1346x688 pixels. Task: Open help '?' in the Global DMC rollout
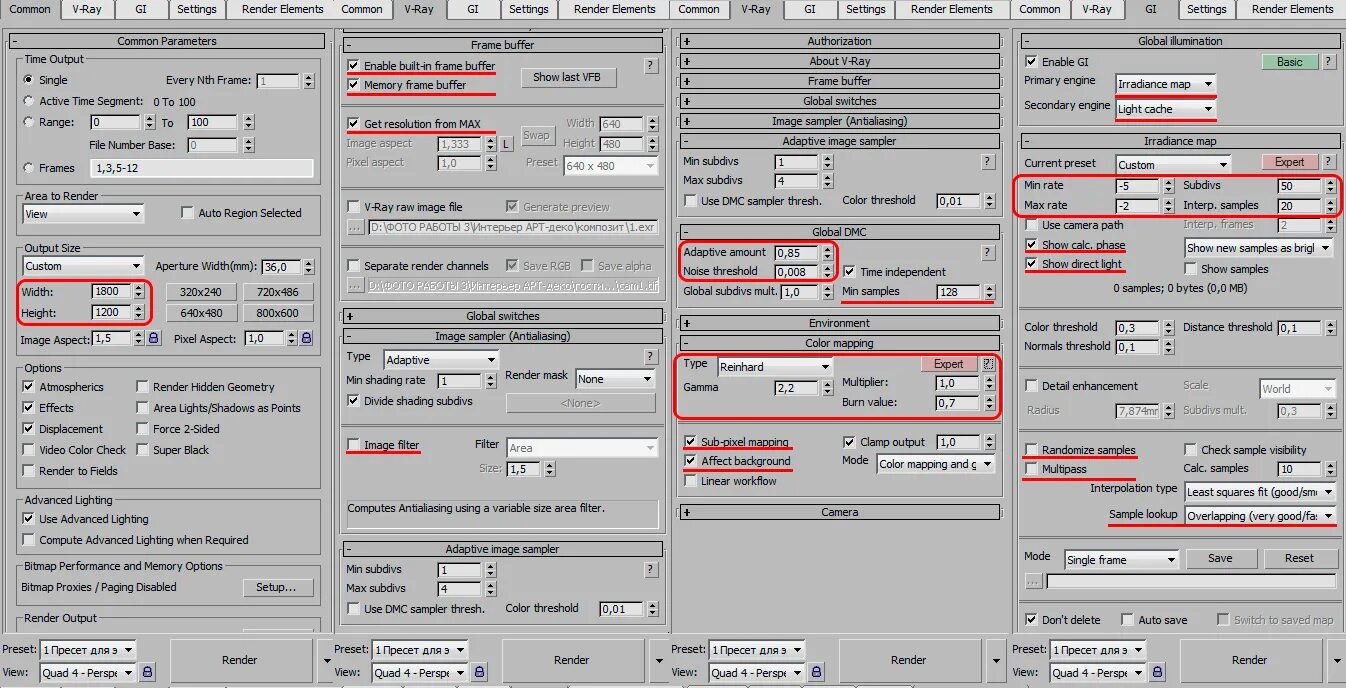988,252
